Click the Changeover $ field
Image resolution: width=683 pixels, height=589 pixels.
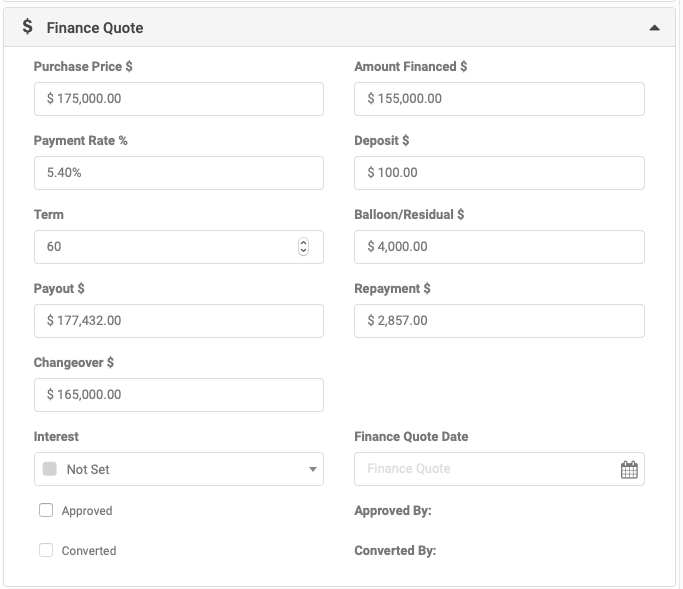pos(179,395)
